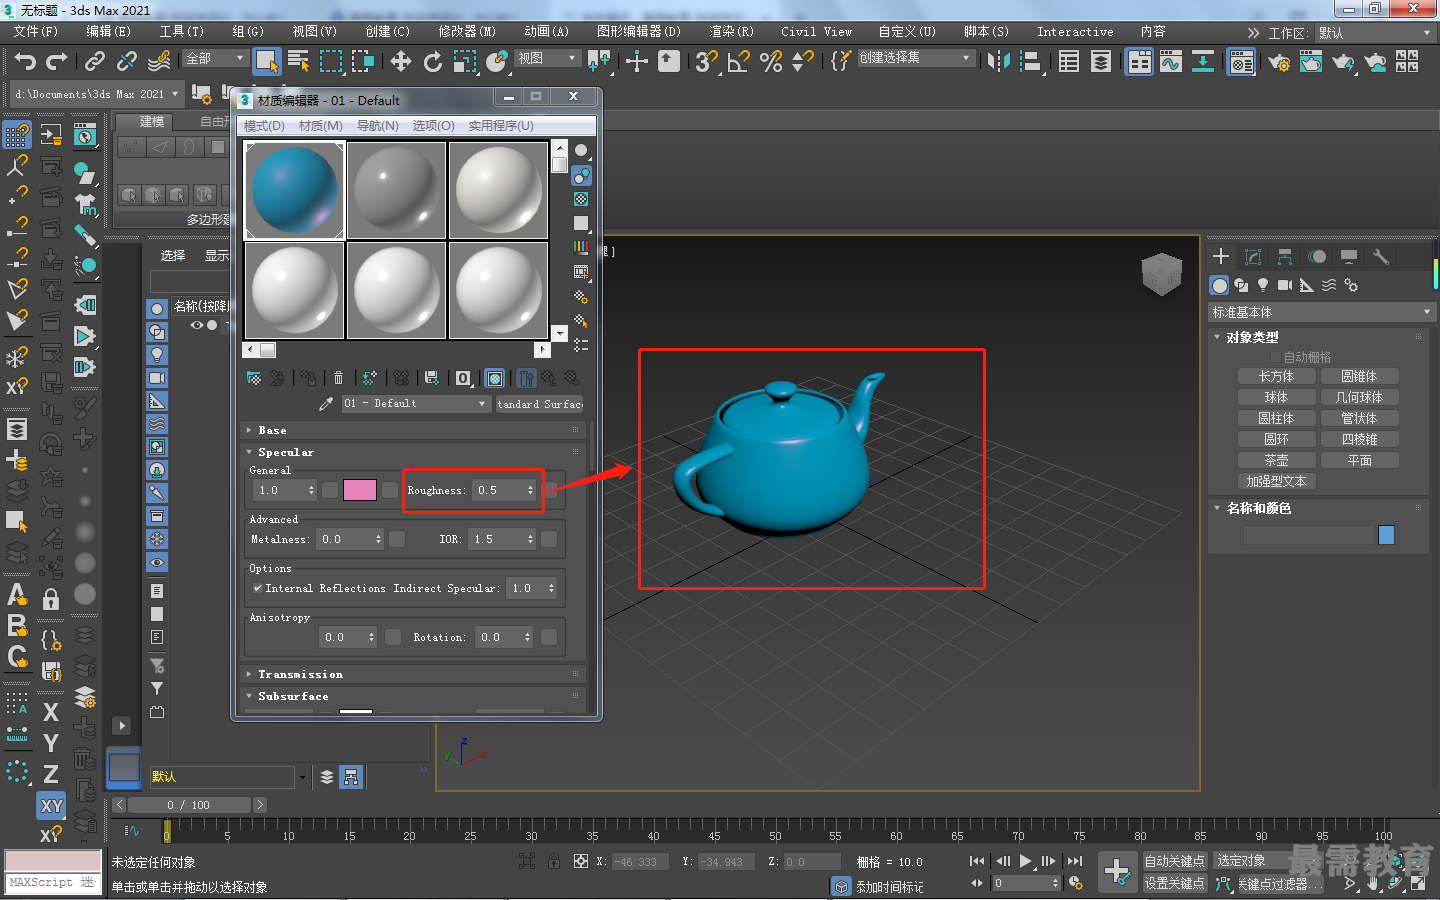
Task: Click the Render Production teapot icon
Action: point(1343,62)
